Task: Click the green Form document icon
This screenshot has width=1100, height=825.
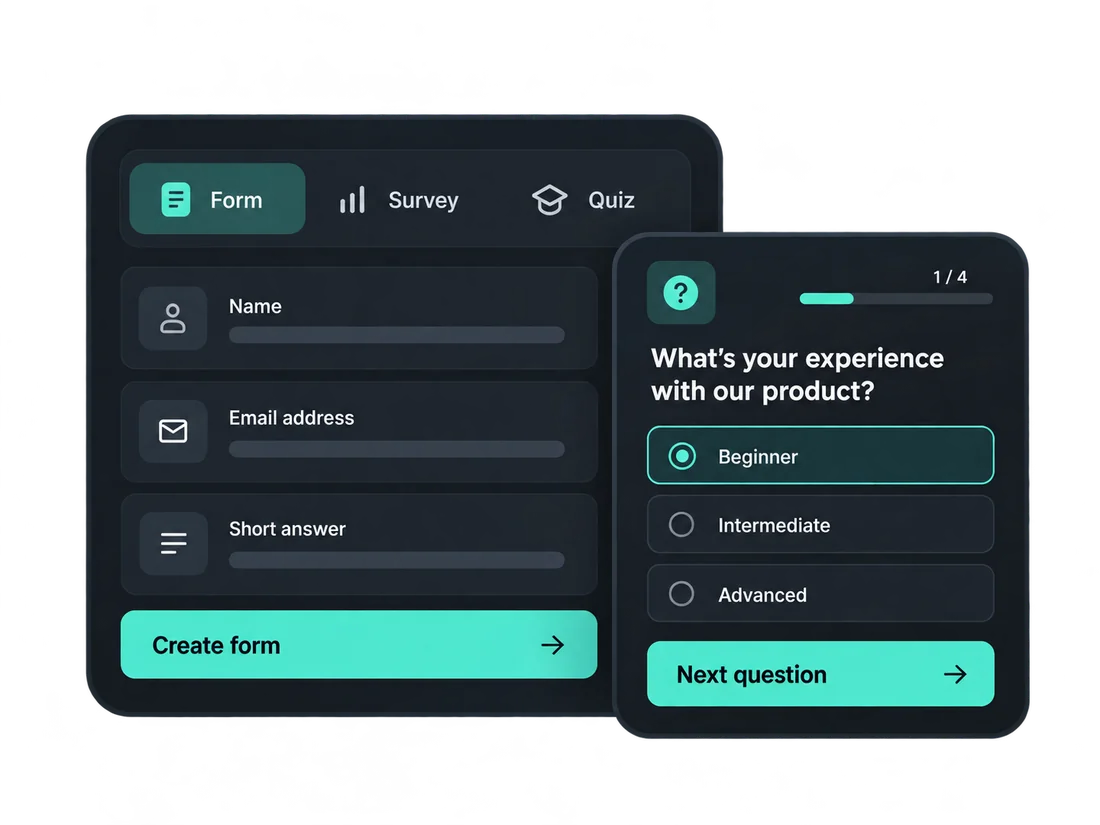Action: click(x=175, y=200)
